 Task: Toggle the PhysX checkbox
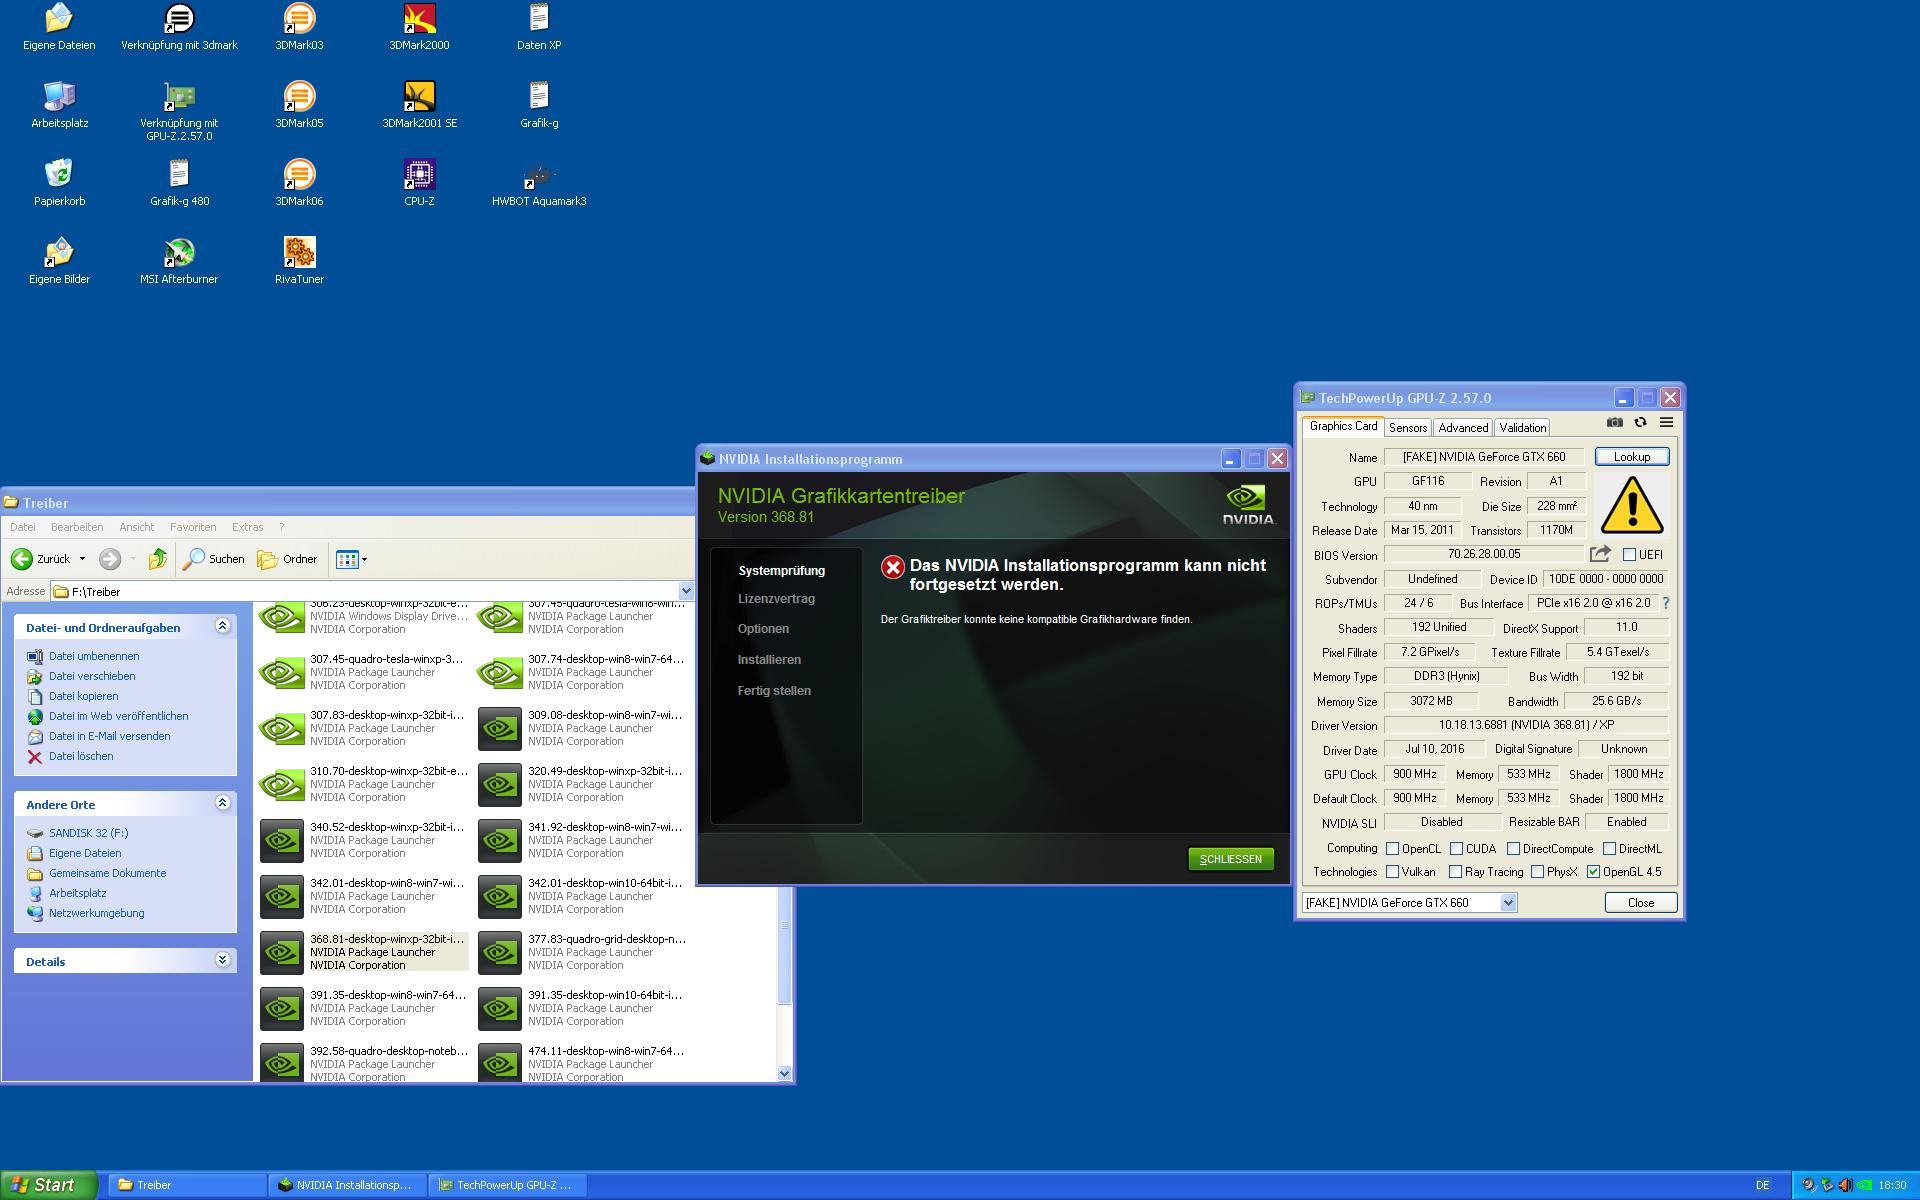[1537, 872]
